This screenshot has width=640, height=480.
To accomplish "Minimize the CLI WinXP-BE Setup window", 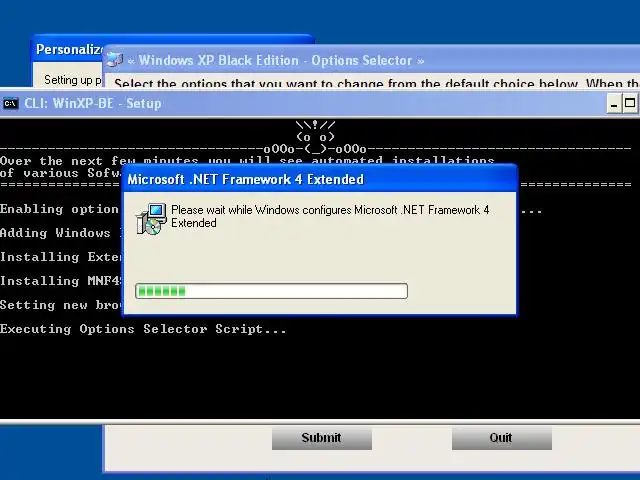I will [614, 104].
